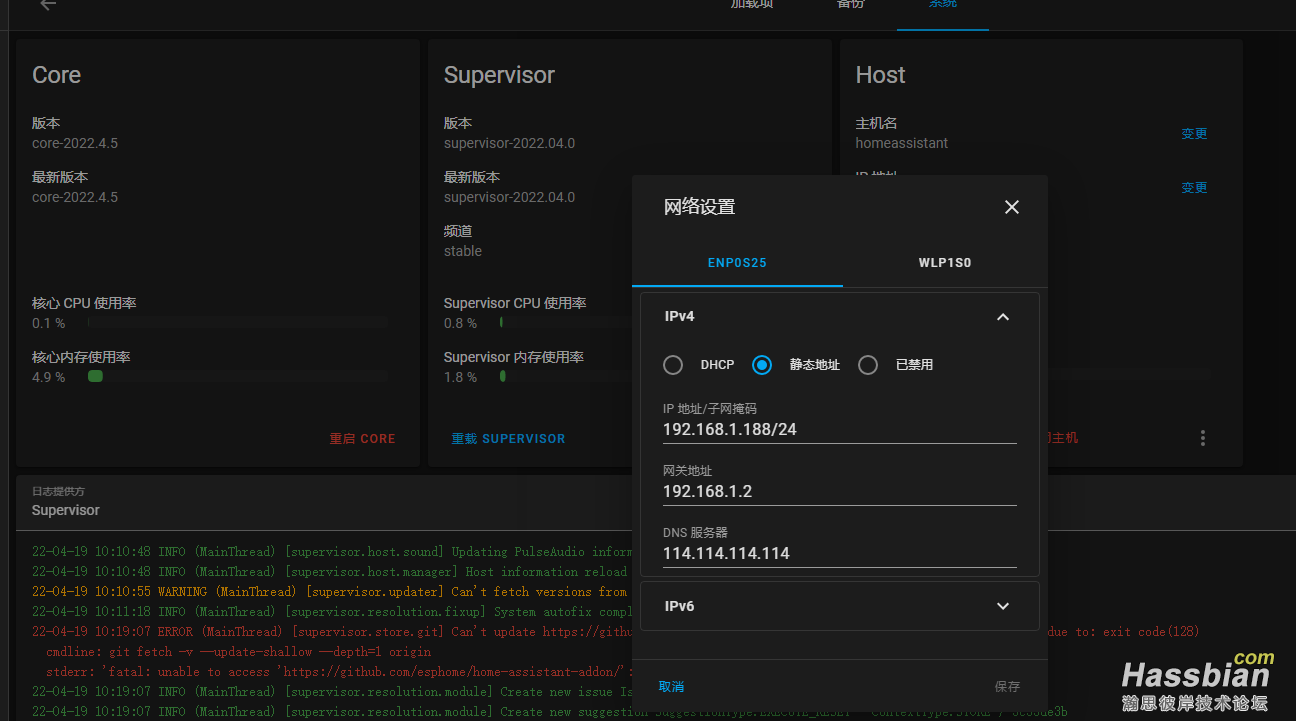
Task: Click the 网络设置 dialog title
Action: point(699,207)
